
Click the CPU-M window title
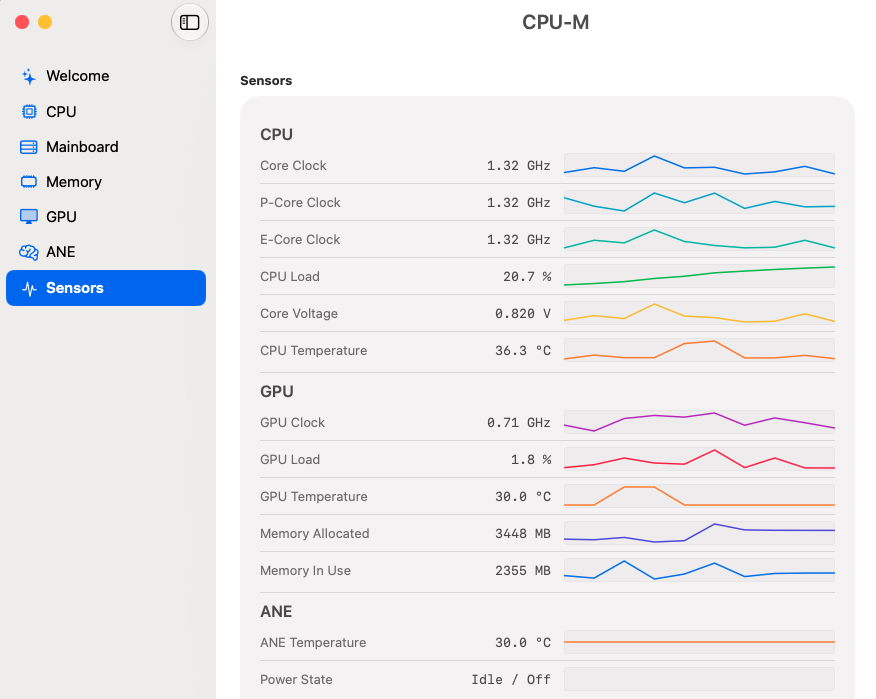click(x=555, y=22)
